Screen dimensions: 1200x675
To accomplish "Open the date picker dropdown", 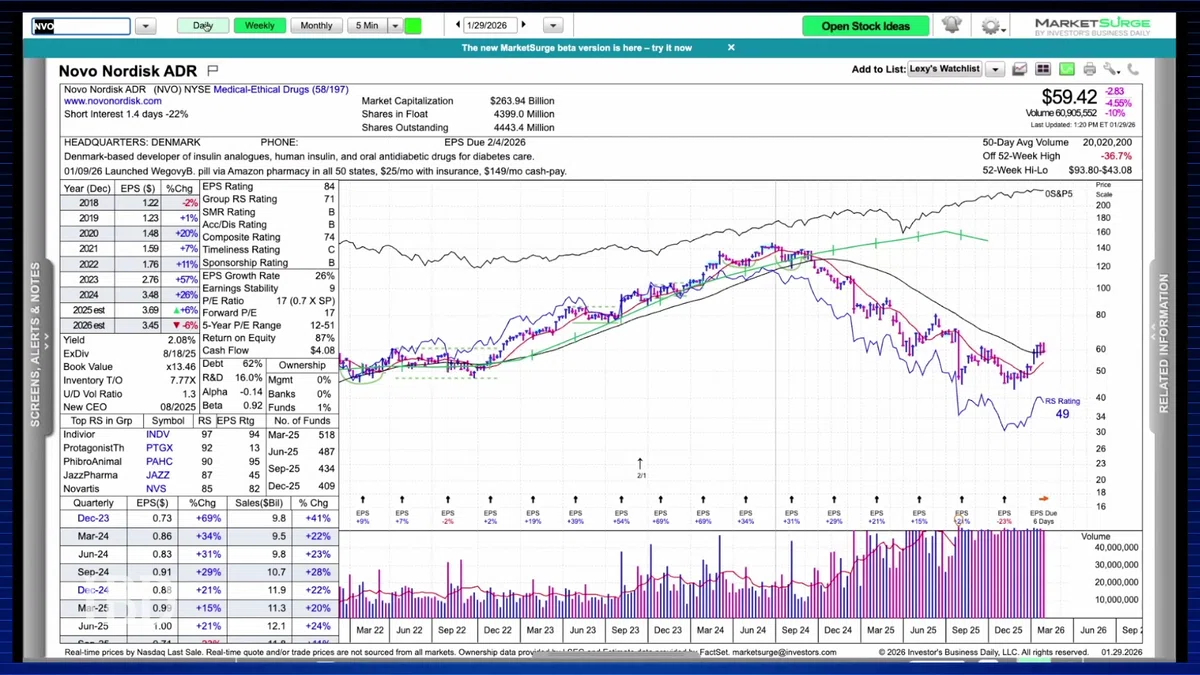I will click(551, 25).
